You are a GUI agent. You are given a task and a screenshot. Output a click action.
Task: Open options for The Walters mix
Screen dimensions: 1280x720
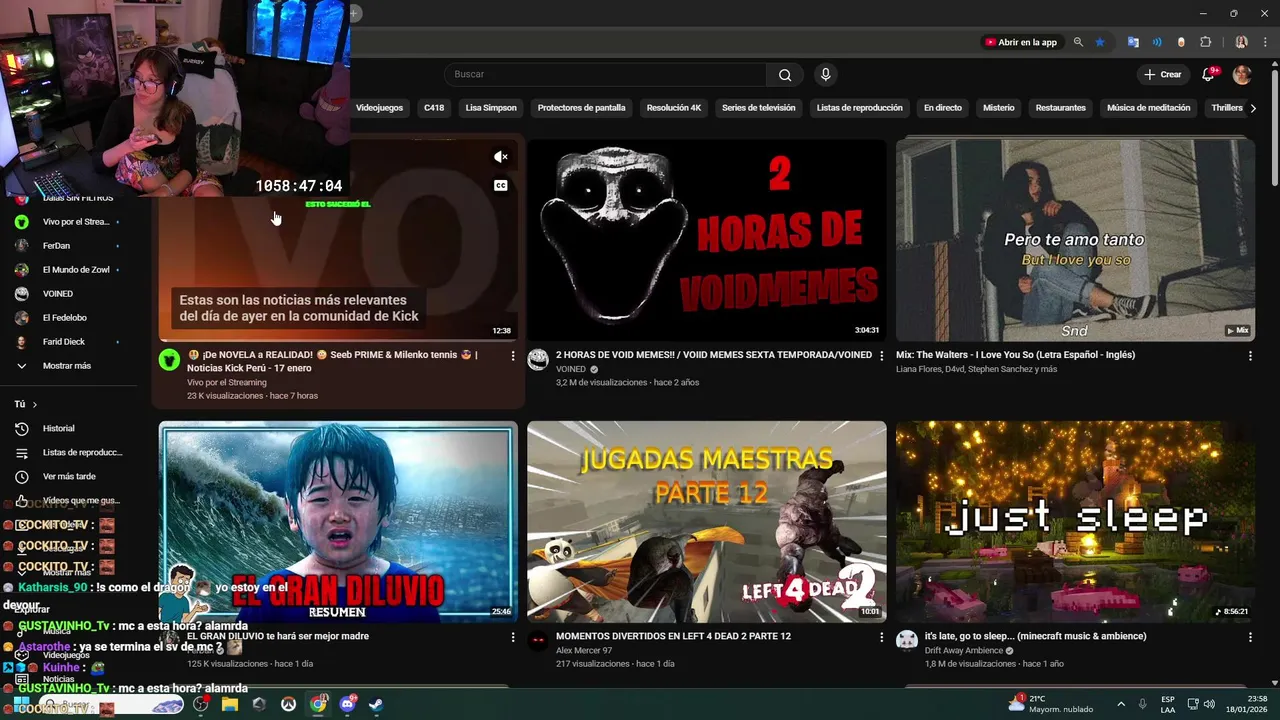(1250, 355)
